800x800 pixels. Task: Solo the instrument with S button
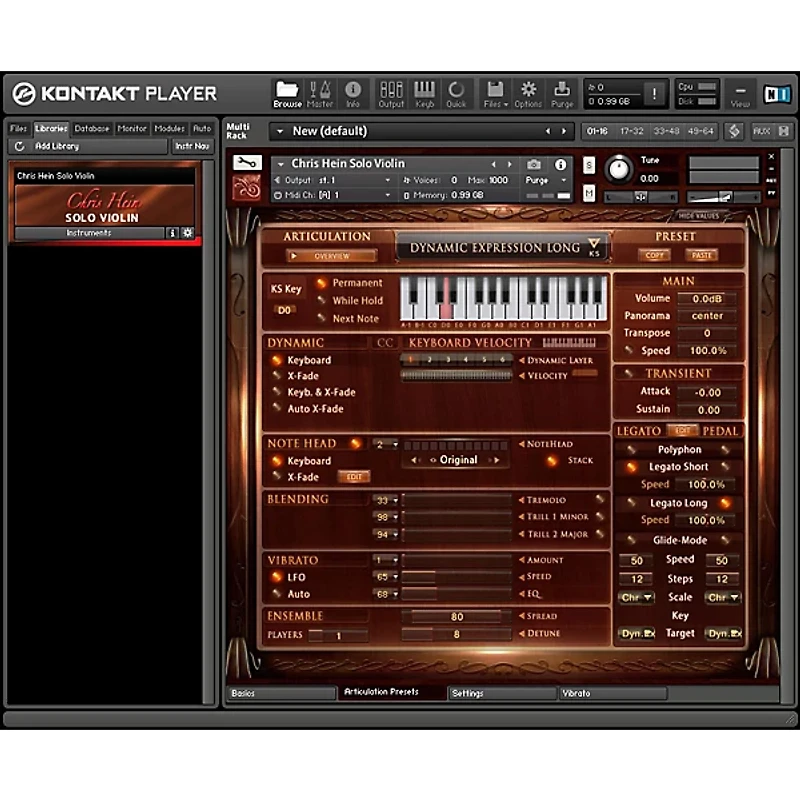point(589,165)
